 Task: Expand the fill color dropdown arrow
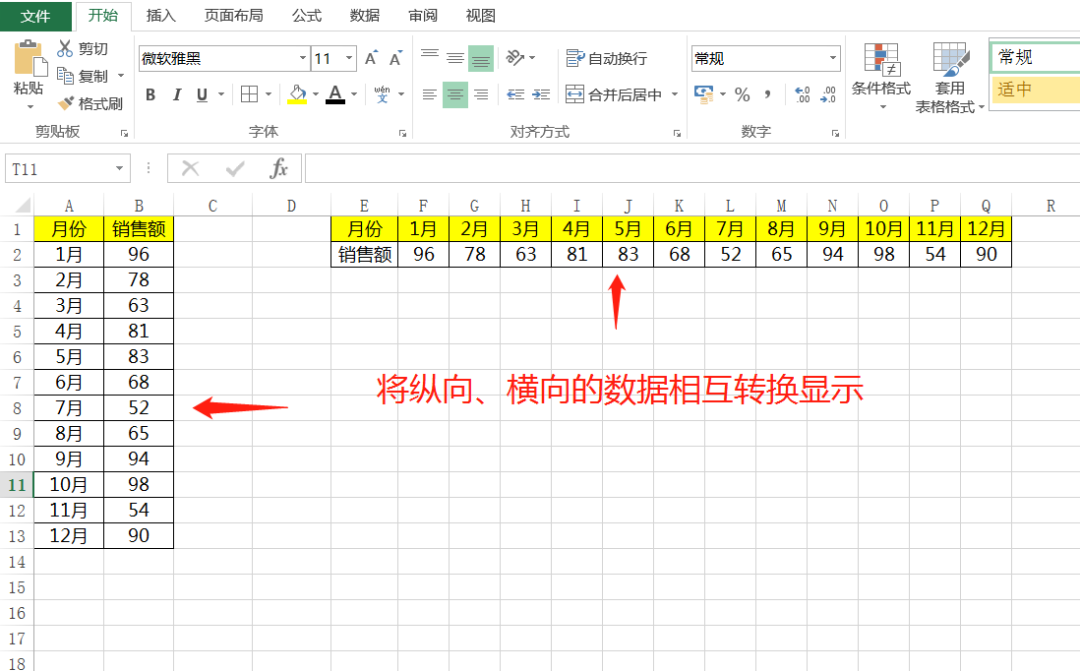point(315,94)
